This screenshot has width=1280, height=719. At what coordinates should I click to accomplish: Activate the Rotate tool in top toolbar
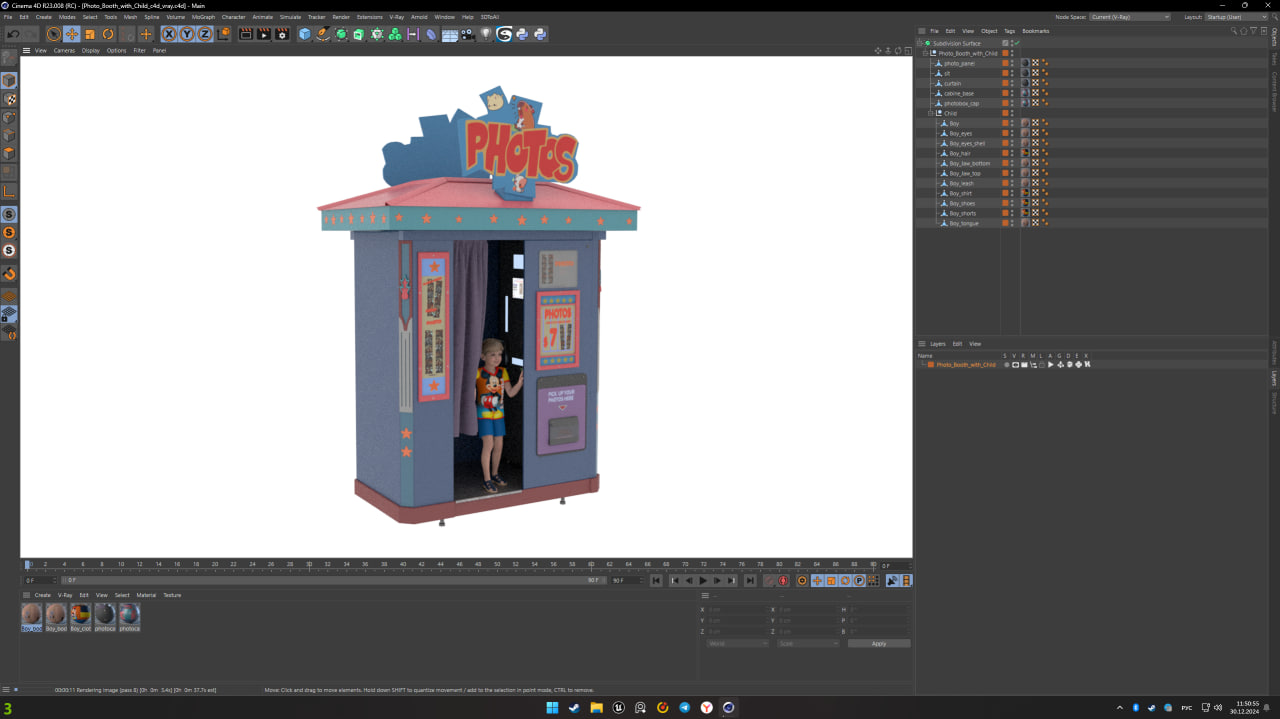point(108,34)
